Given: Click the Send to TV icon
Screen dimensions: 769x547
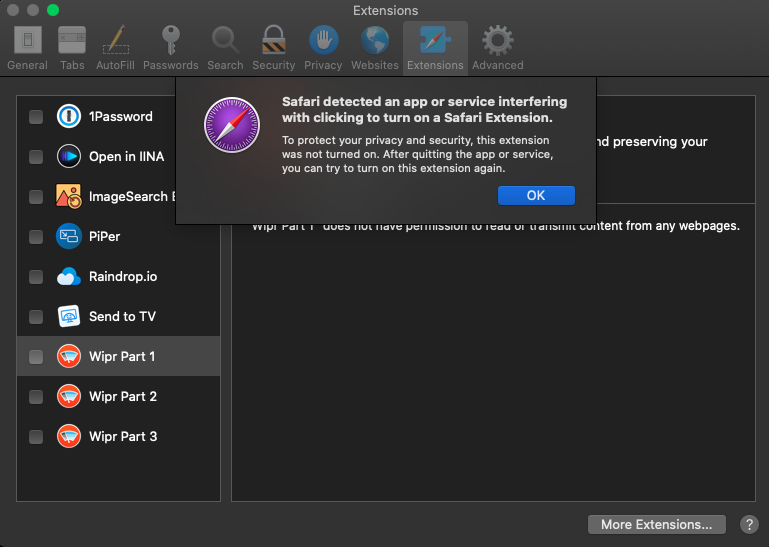Looking at the screenshot, I should (x=69, y=316).
